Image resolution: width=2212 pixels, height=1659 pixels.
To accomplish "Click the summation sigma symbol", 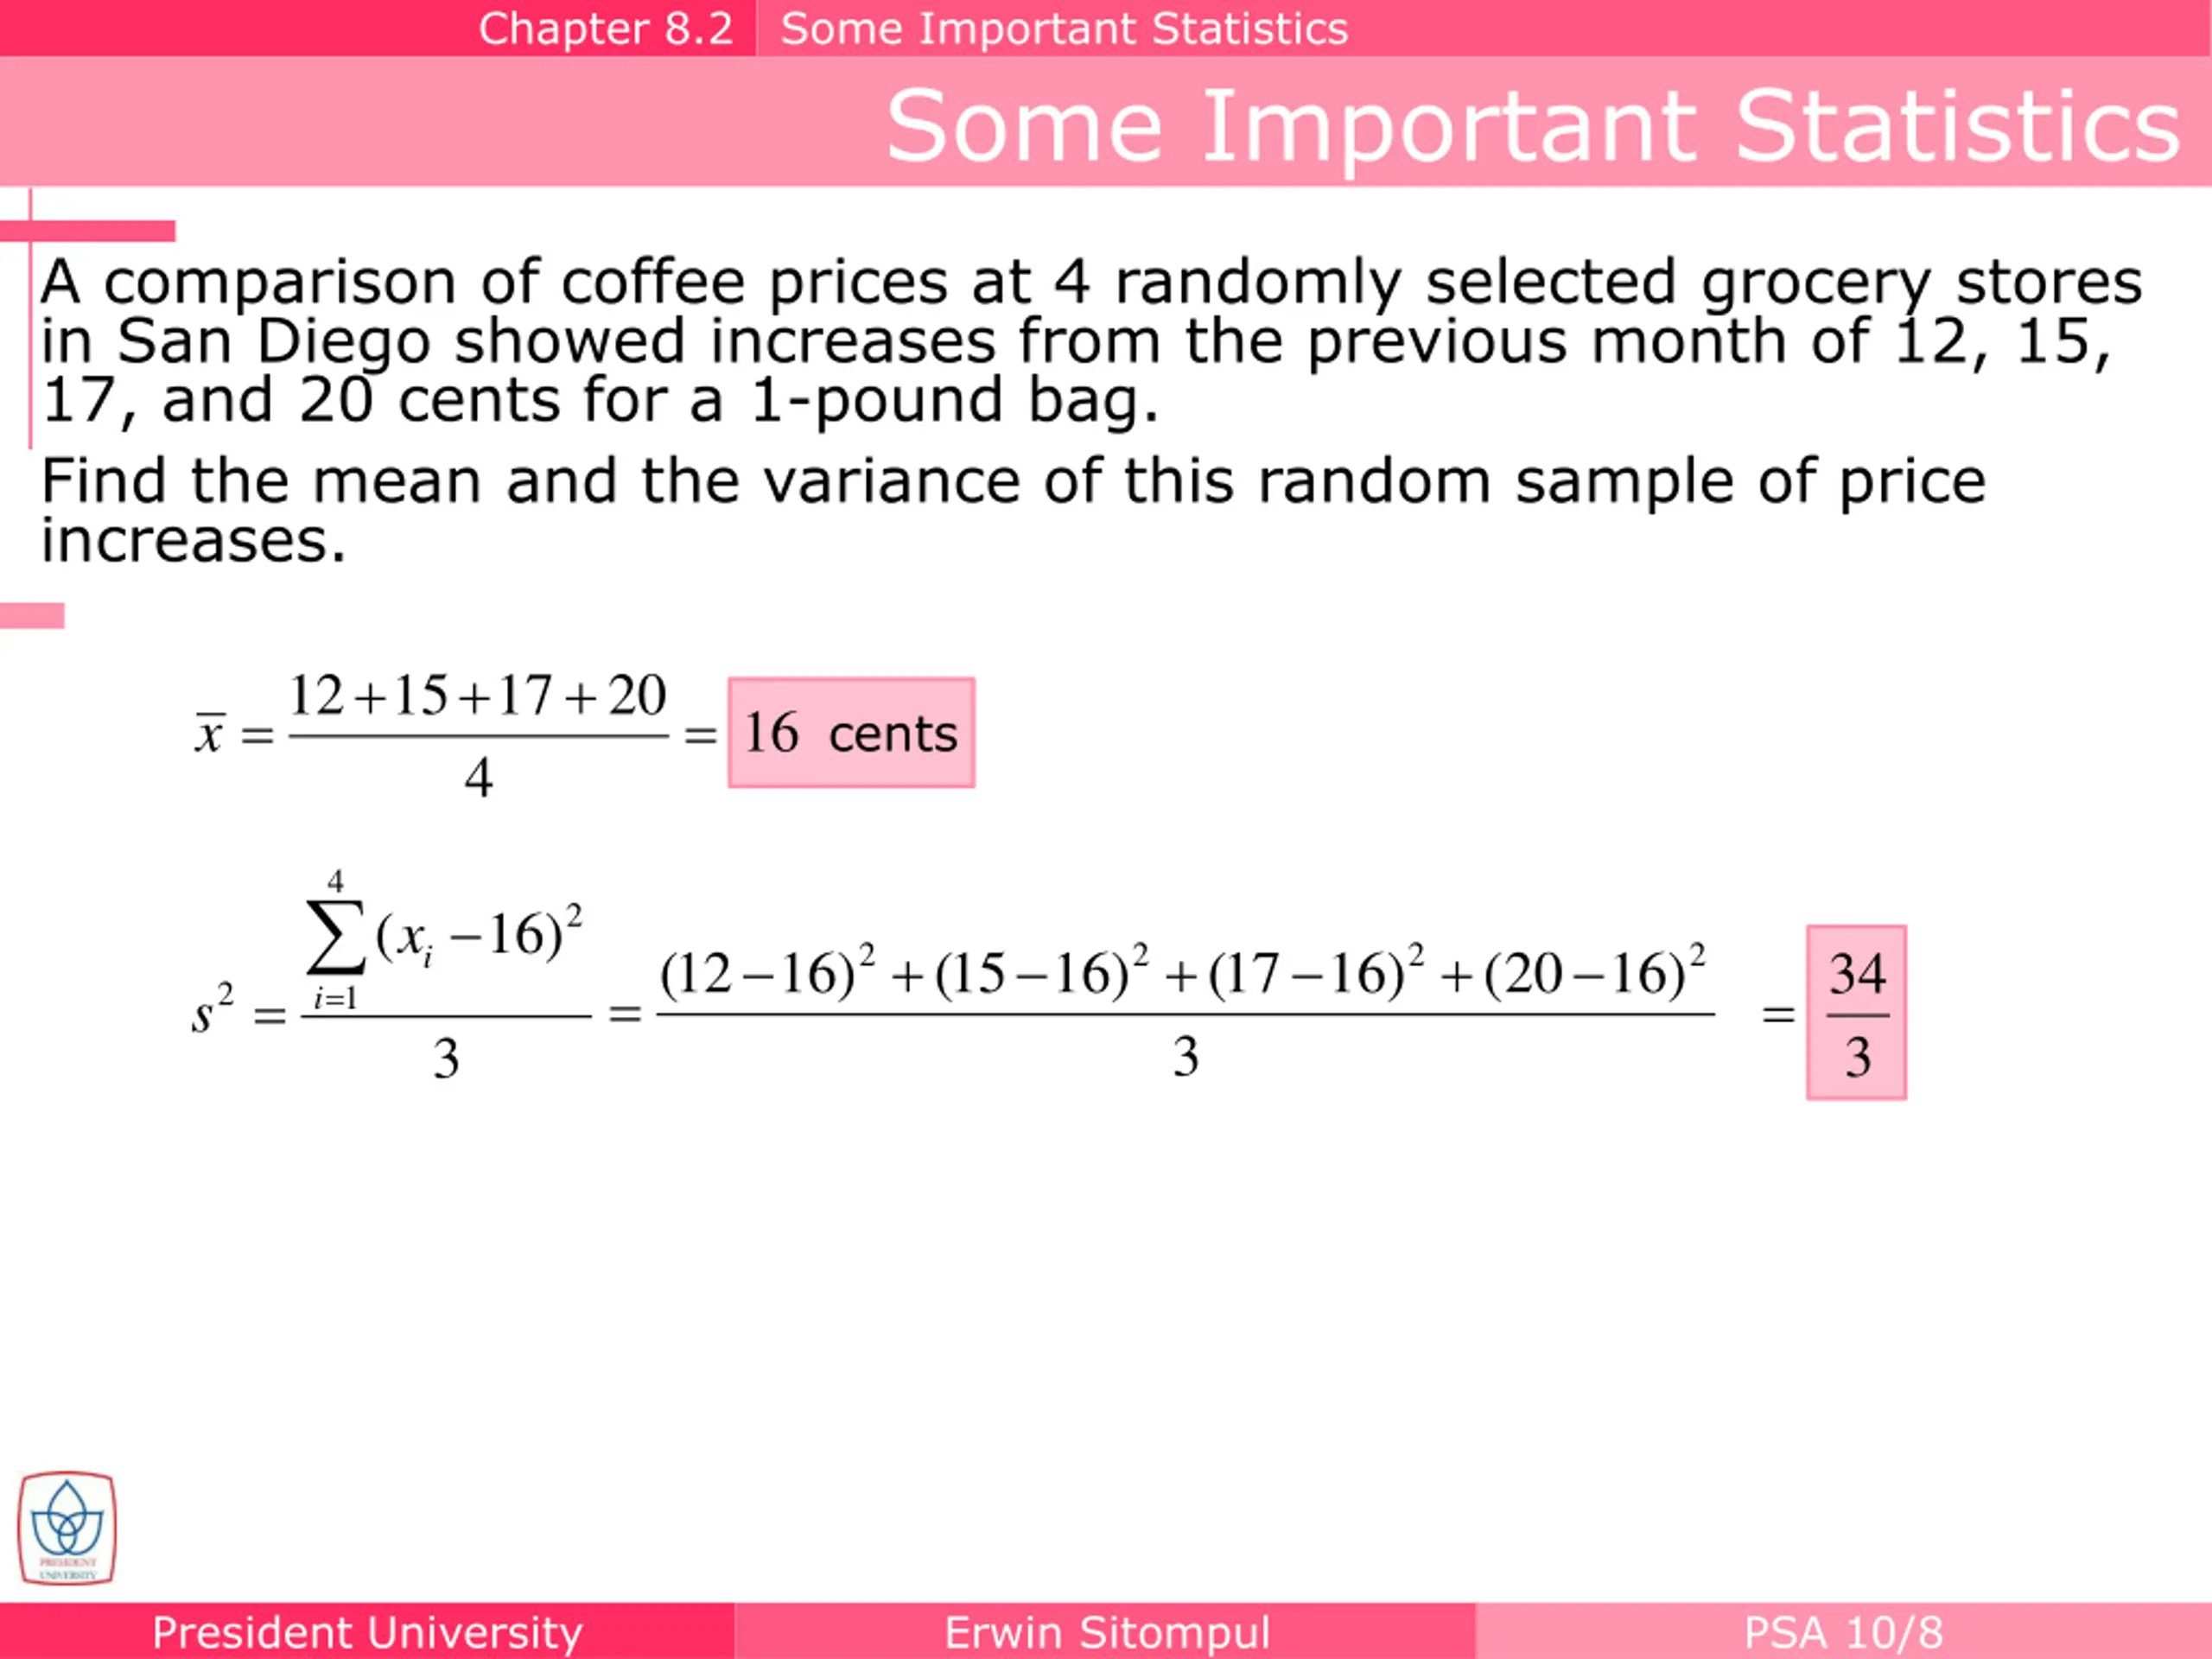I will coord(335,938).
